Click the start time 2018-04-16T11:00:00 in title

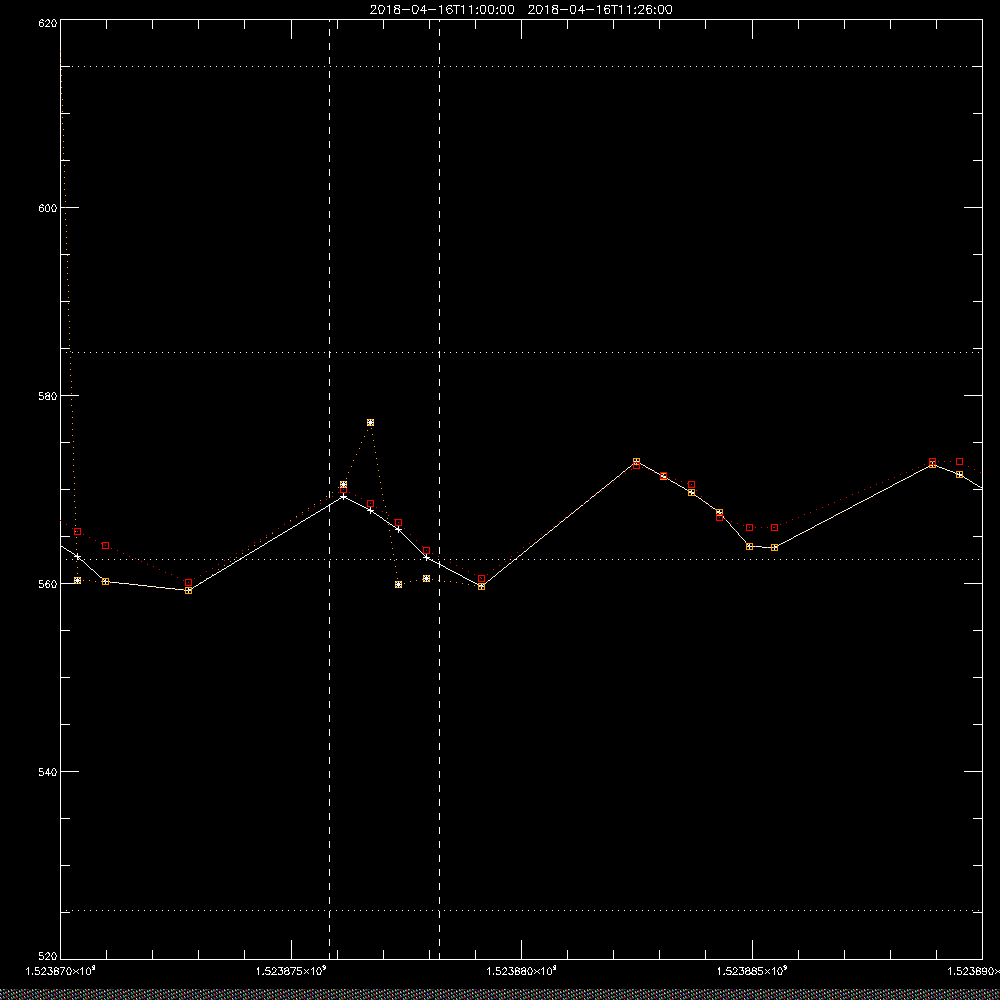pos(442,10)
